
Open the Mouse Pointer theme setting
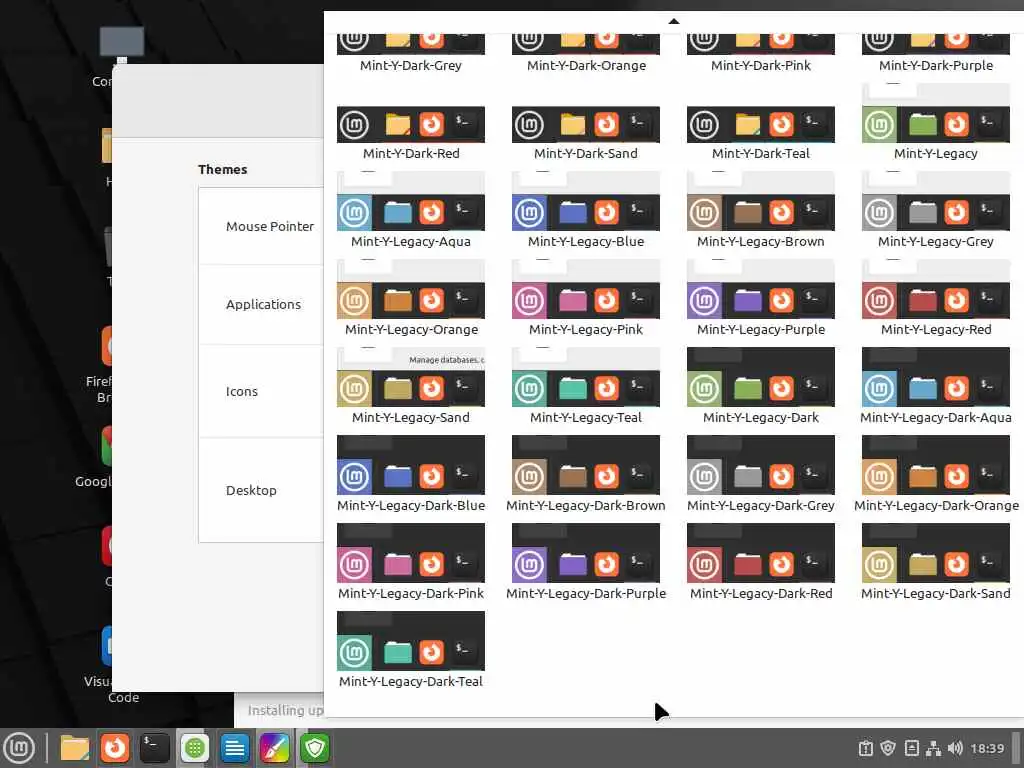coord(261,227)
